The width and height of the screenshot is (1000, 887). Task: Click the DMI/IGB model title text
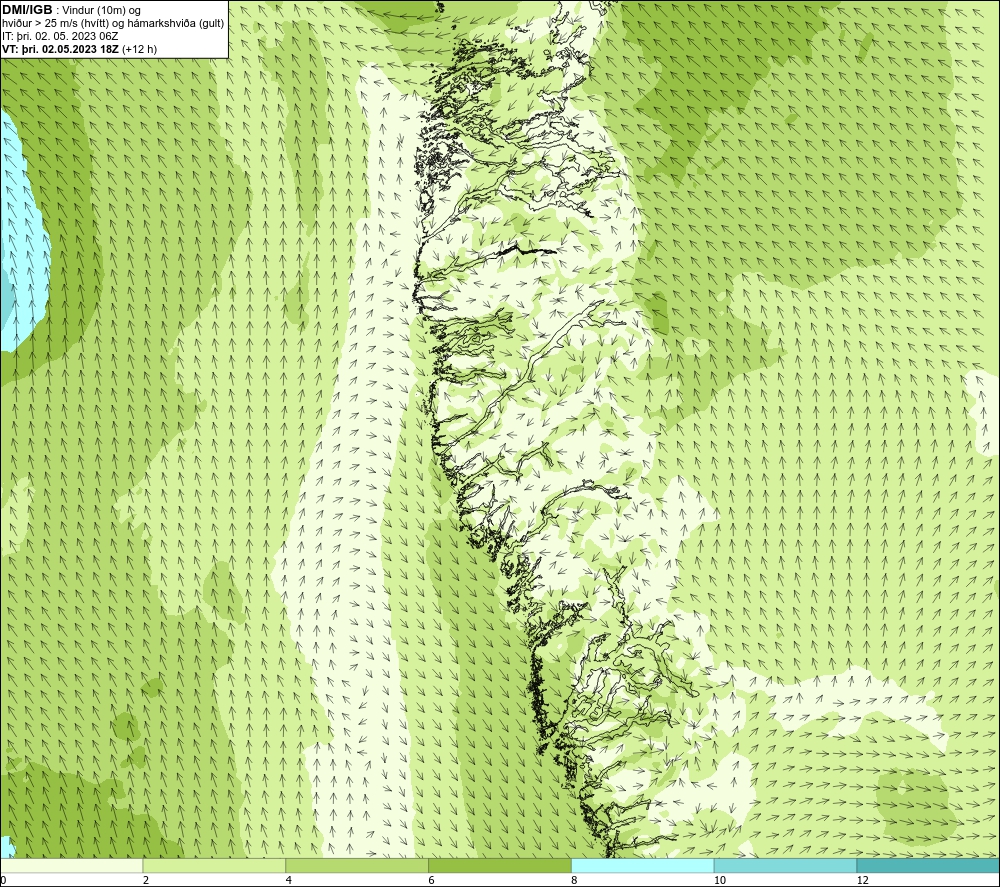(x=27, y=10)
